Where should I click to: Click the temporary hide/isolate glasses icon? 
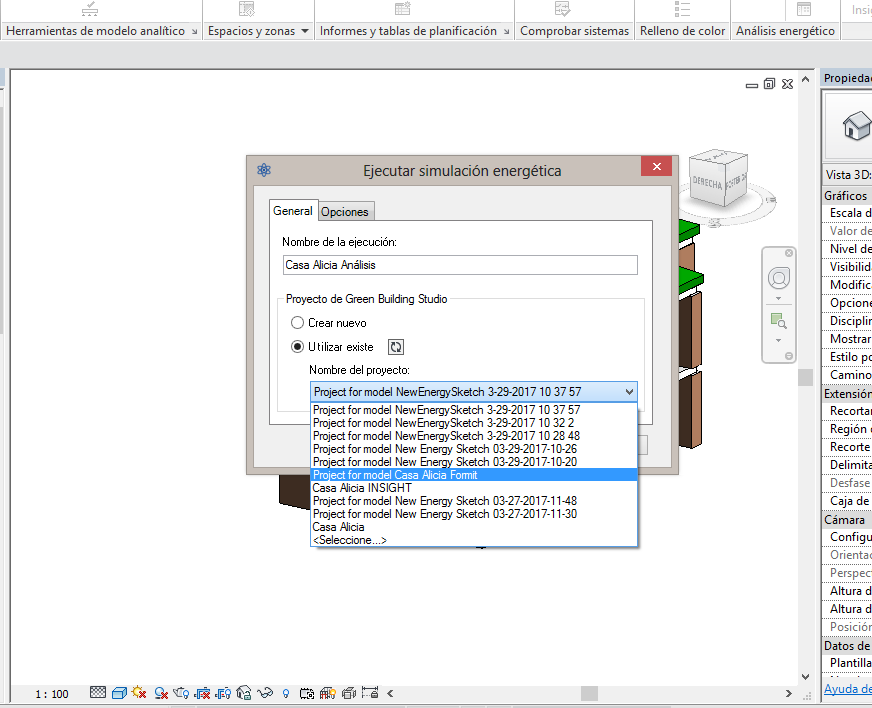tap(265, 693)
